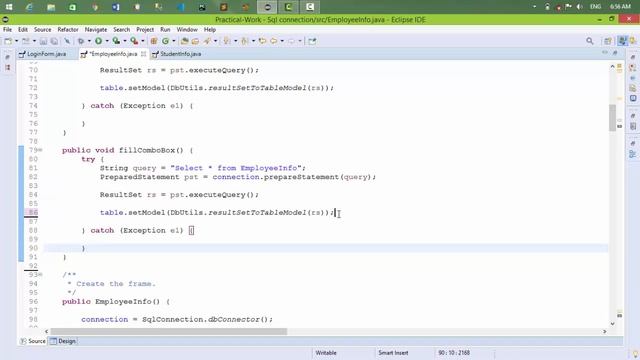Click the Open Task folder icon
Screen dimensions: 640x360
[x=195, y=41]
